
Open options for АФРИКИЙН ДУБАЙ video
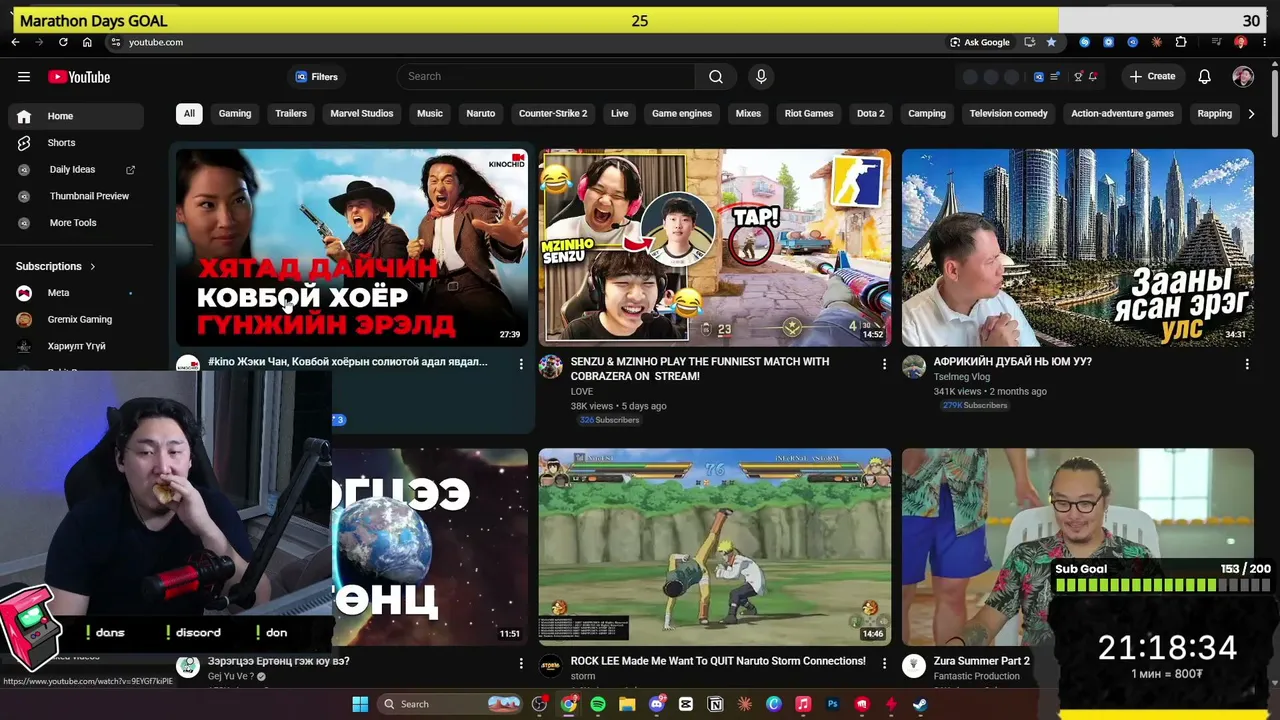pyautogui.click(x=1247, y=364)
